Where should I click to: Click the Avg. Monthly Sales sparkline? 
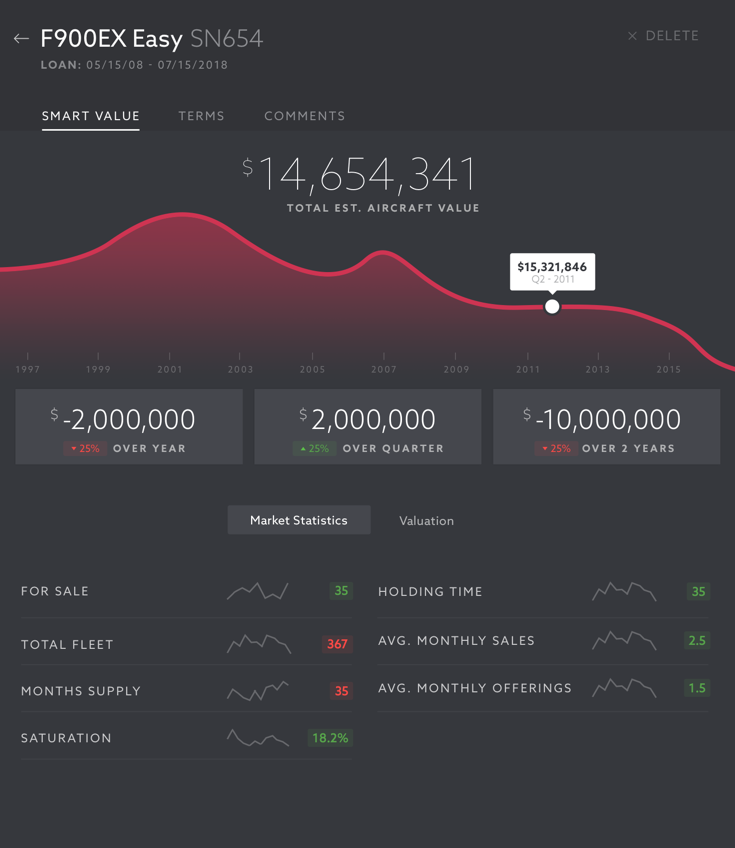click(624, 640)
